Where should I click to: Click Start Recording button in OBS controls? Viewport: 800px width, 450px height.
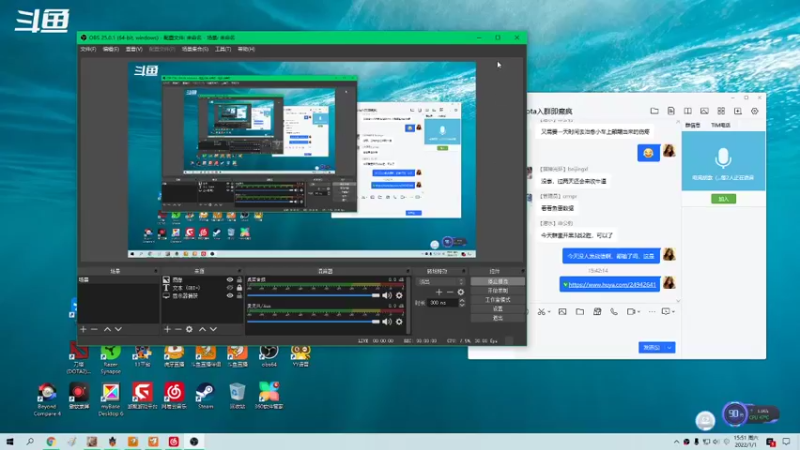tap(497, 291)
